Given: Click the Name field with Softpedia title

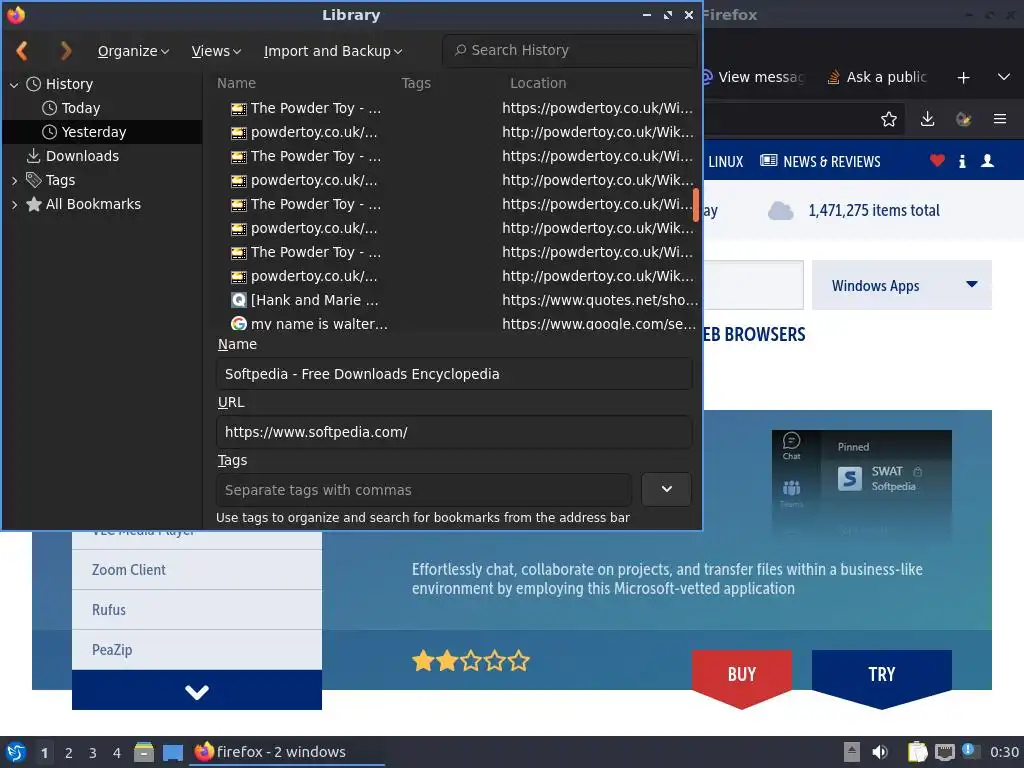Looking at the screenshot, I should pos(454,374).
